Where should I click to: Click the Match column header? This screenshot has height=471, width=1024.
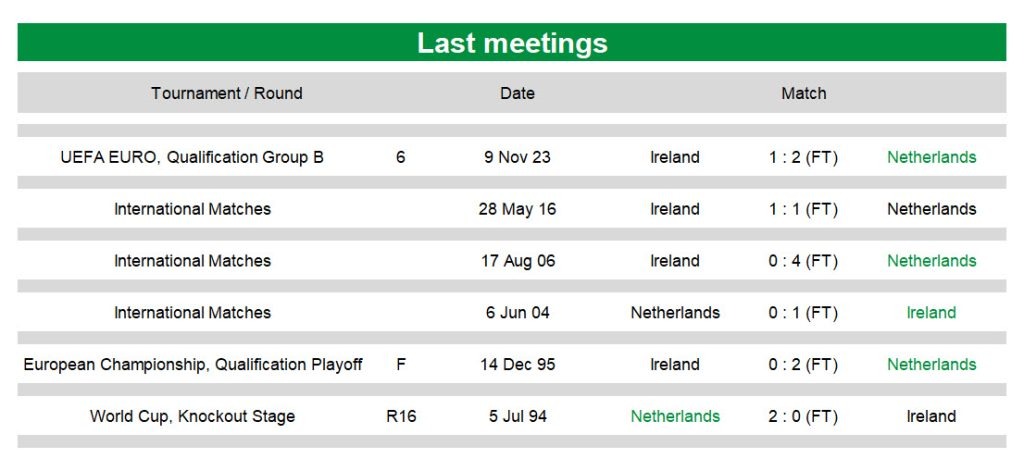[803, 93]
